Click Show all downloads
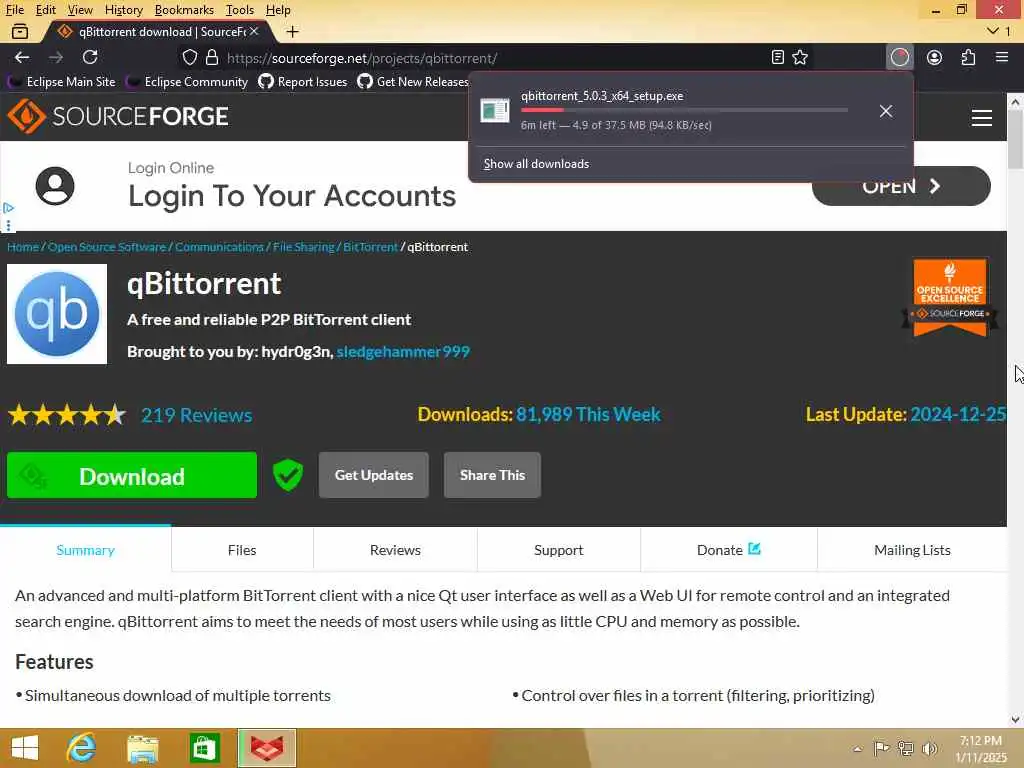The width and height of the screenshot is (1024, 768). [x=536, y=164]
